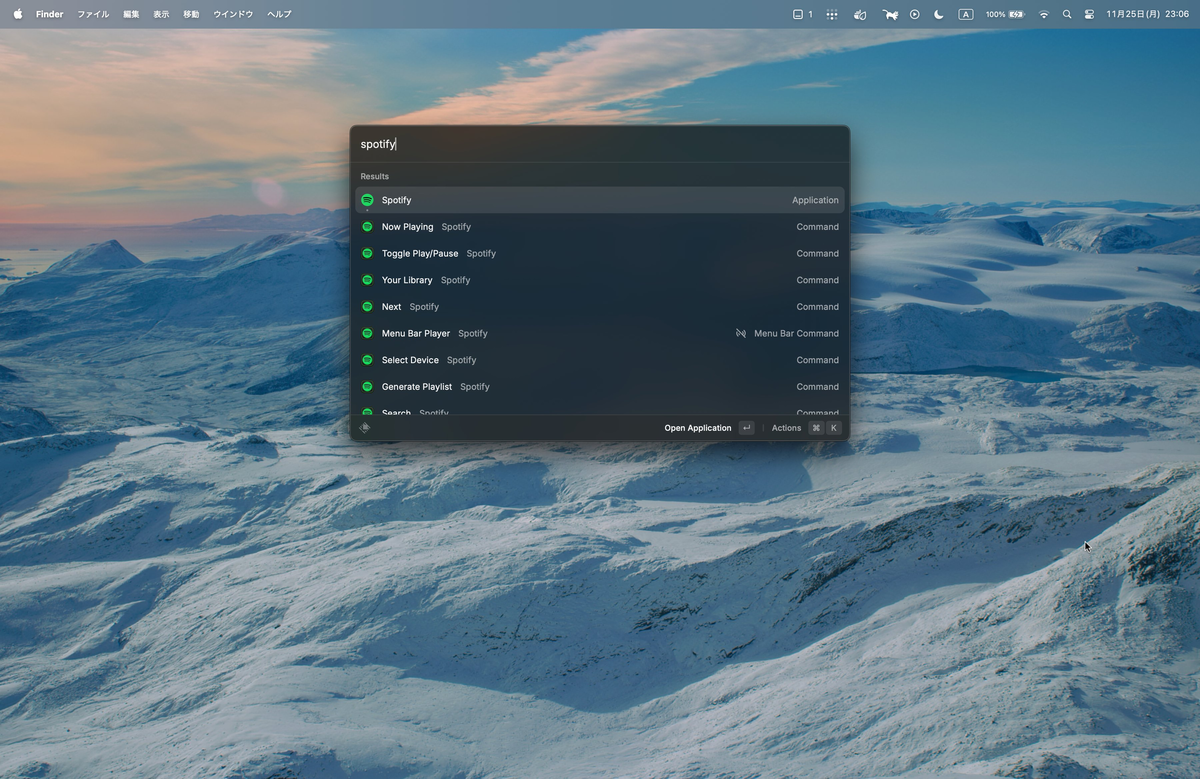Select the Select Device command
This screenshot has height=779, width=1200.
tap(600, 360)
